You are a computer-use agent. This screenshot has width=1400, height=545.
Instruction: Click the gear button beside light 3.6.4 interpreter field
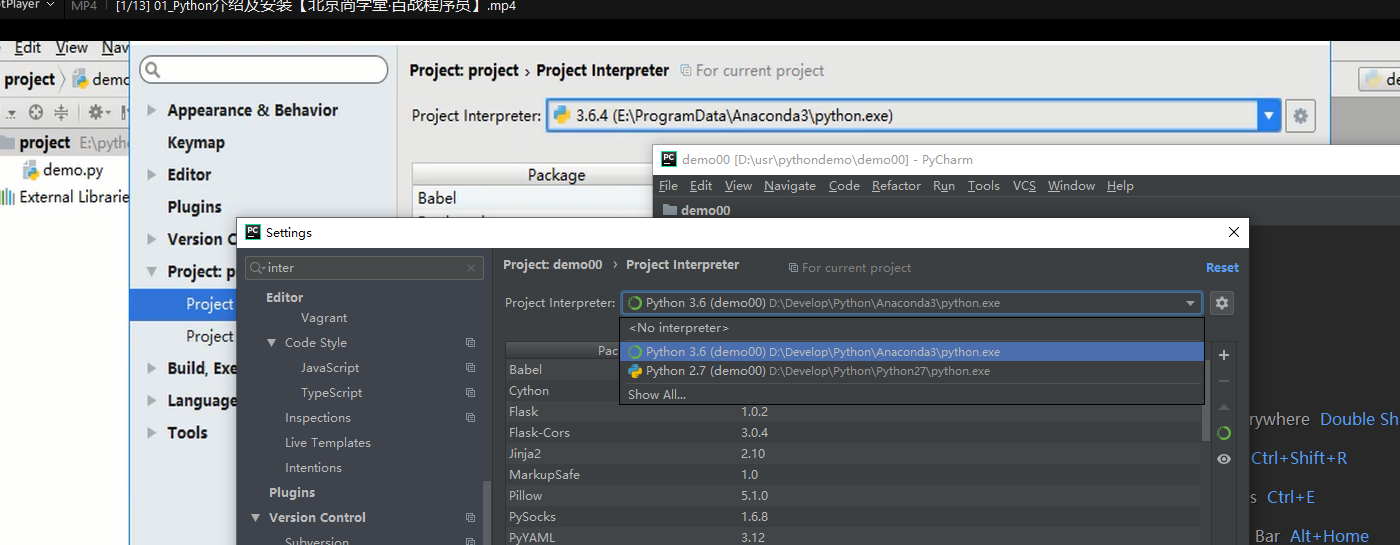click(1300, 116)
